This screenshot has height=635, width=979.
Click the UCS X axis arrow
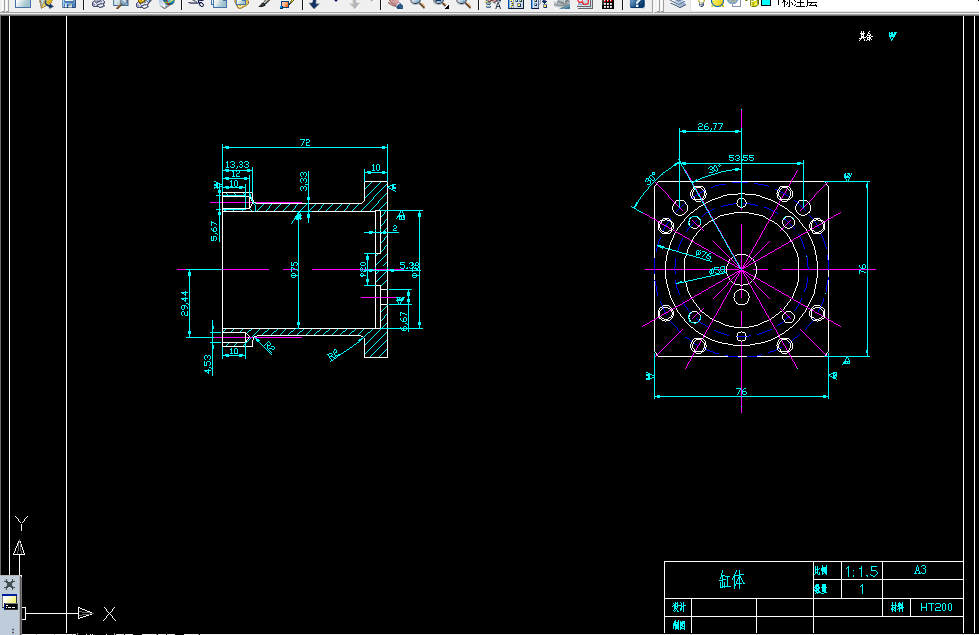click(85, 613)
